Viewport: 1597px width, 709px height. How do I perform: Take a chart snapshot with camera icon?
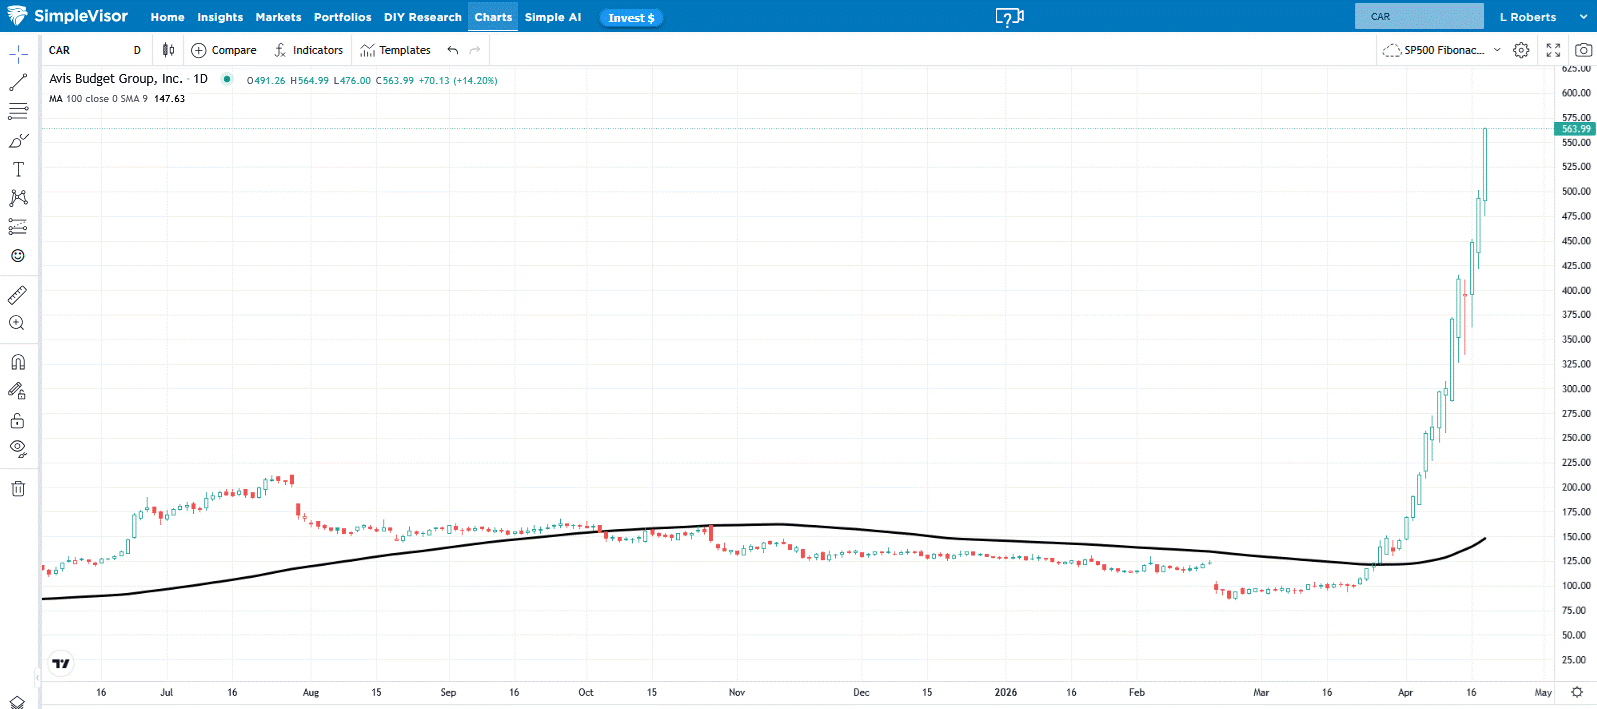[x=1583, y=50]
